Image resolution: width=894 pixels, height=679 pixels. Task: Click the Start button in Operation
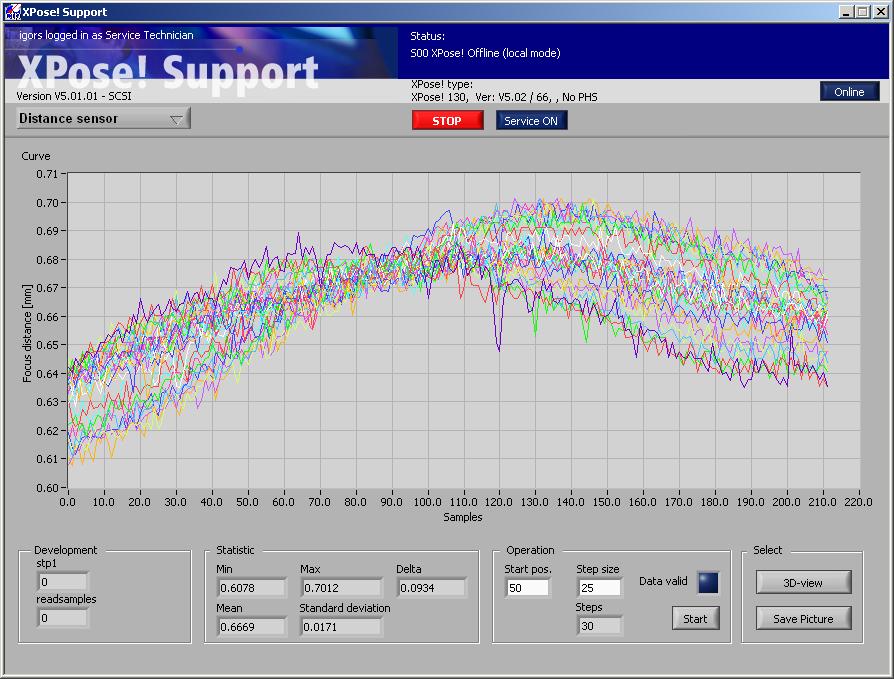(x=695, y=619)
